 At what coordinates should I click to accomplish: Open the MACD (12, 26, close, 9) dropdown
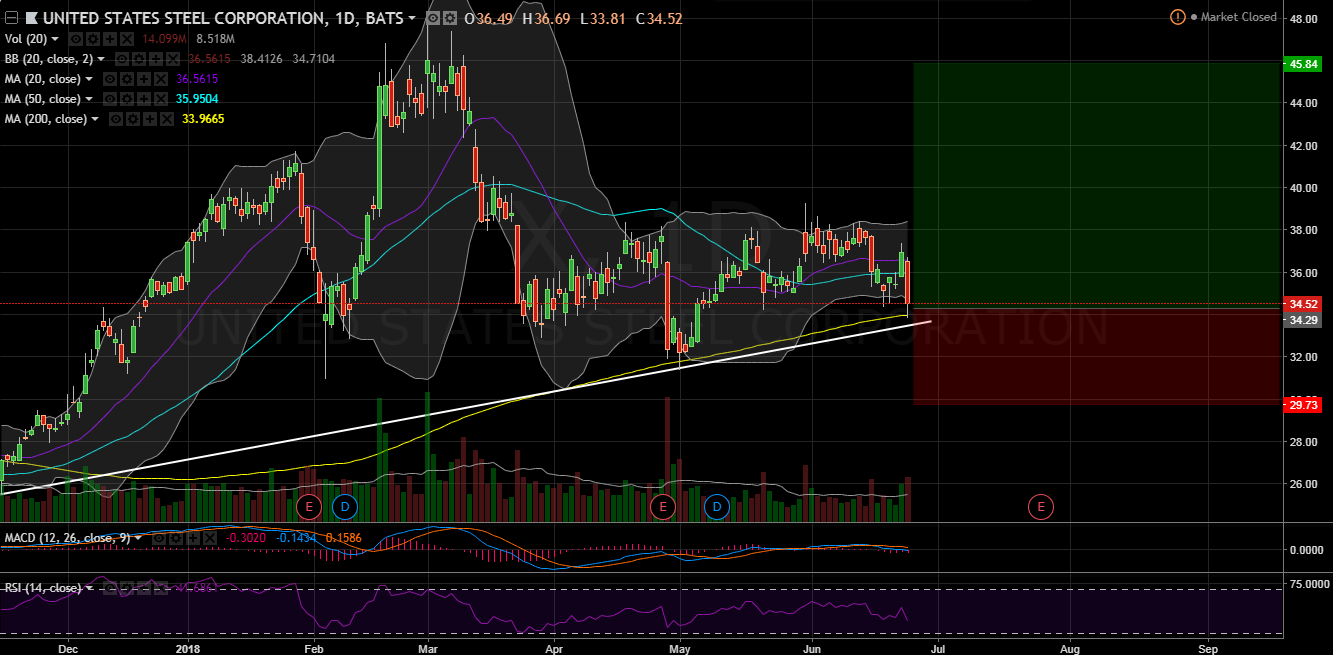click(x=138, y=538)
